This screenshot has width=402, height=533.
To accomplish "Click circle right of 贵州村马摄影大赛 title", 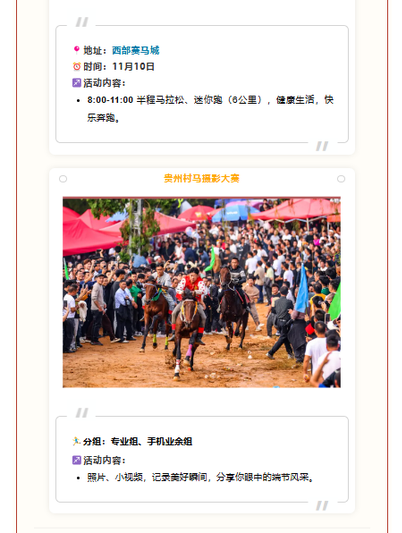I will pos(341,179).
